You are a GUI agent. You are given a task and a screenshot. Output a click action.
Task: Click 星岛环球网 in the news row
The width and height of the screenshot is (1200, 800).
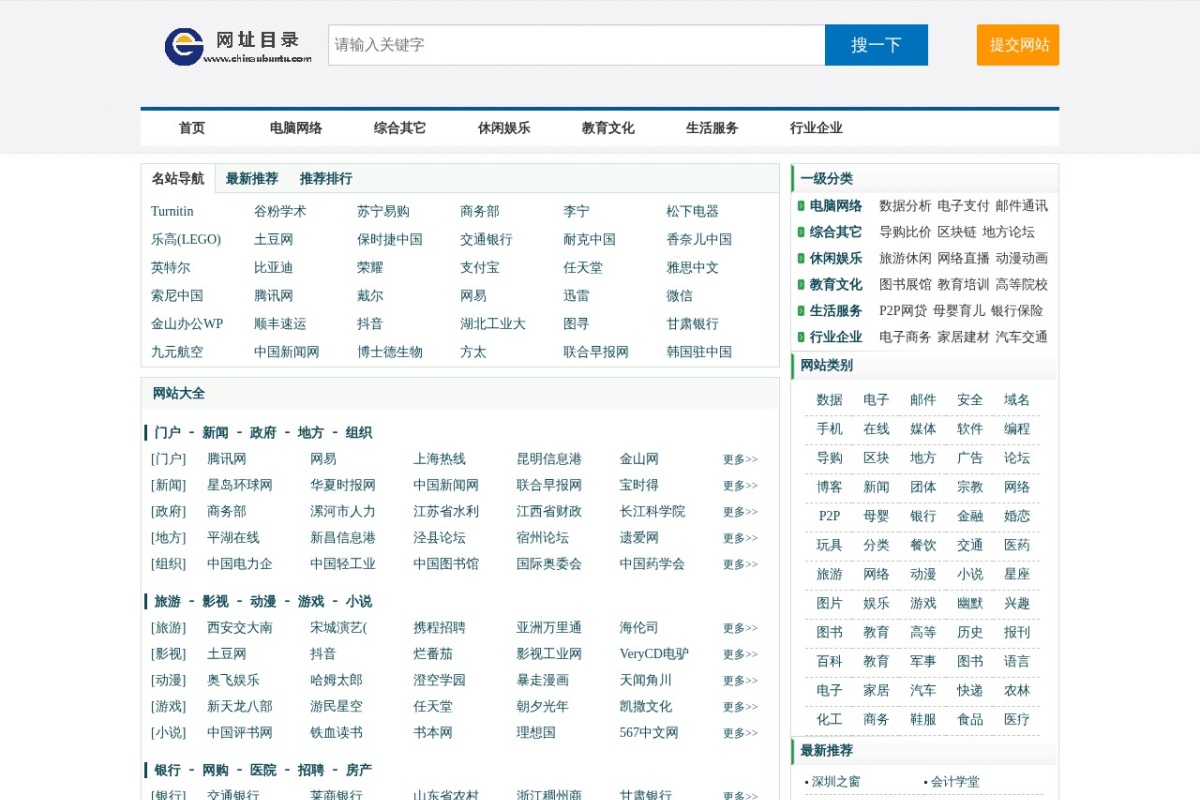(x=240, y=485)
